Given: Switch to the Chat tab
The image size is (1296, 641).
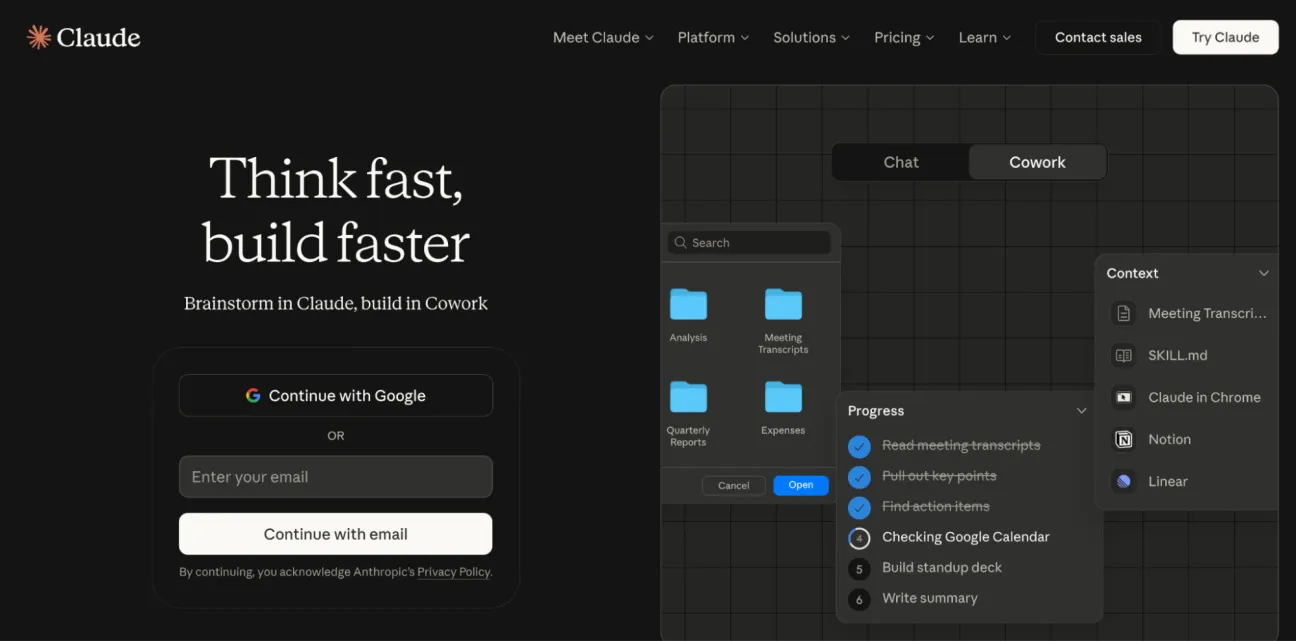Looking at the screenshot, I should click(x=901, y=162).
